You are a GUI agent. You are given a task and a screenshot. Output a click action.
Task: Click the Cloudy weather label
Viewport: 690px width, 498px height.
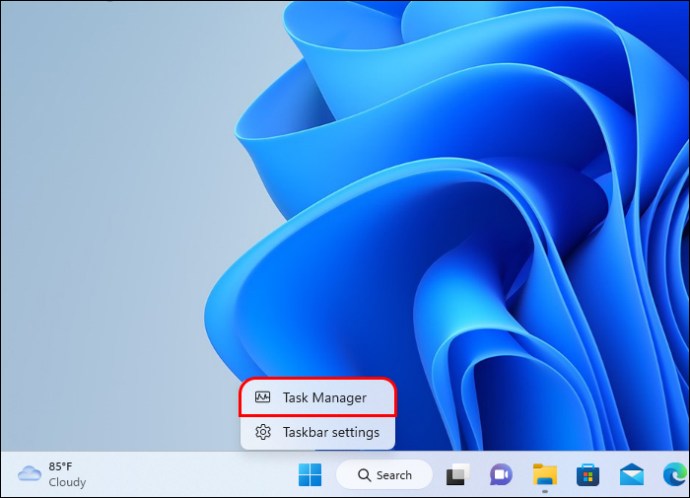67,482
